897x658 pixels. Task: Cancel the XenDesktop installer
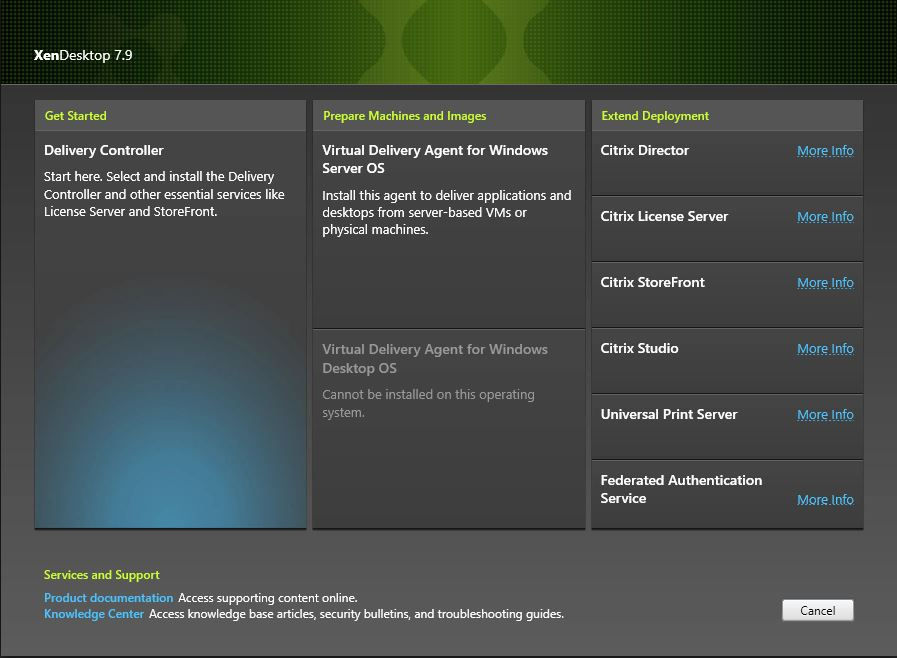(817, 611)
